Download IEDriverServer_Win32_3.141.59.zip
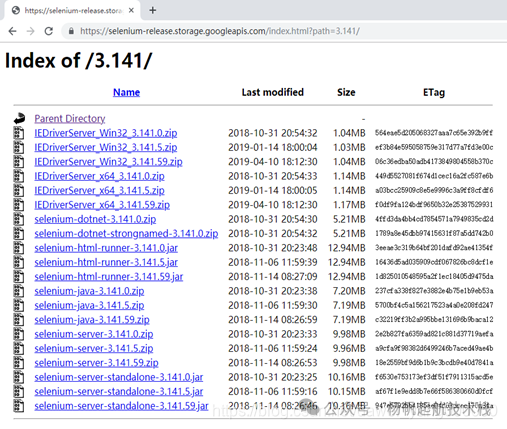This screenshot has height=429, width=507. (x=108, y=162)
